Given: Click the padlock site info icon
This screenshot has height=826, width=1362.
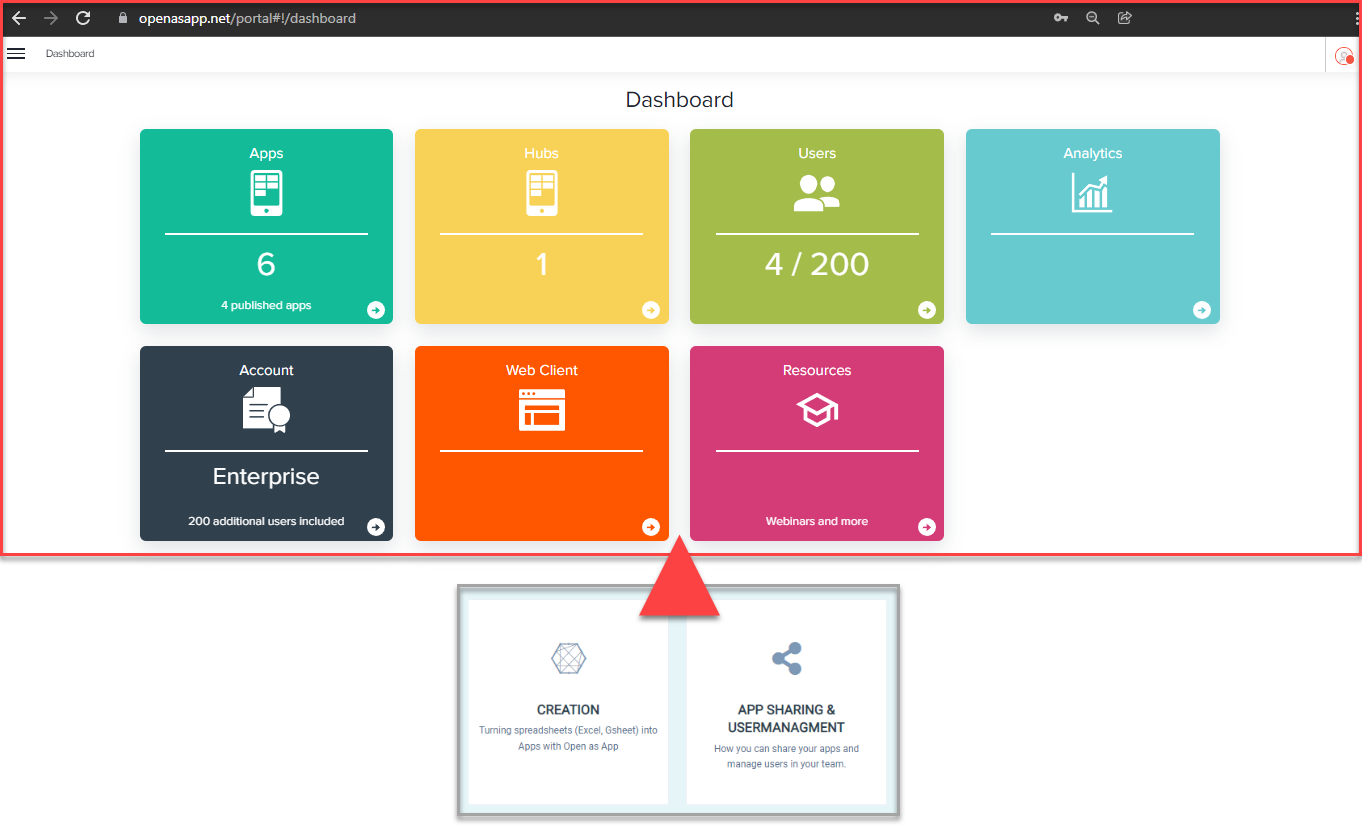Looking at the screenshot, I should pos(123,18).
